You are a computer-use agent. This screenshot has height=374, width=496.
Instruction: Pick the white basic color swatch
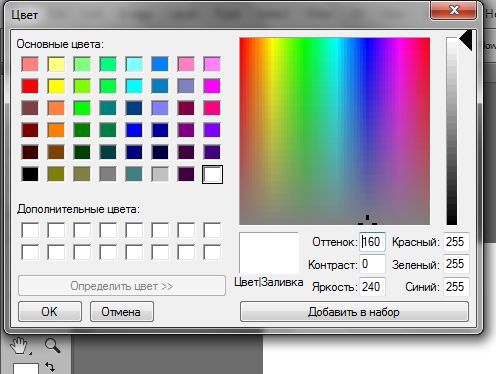coord(212,174)
